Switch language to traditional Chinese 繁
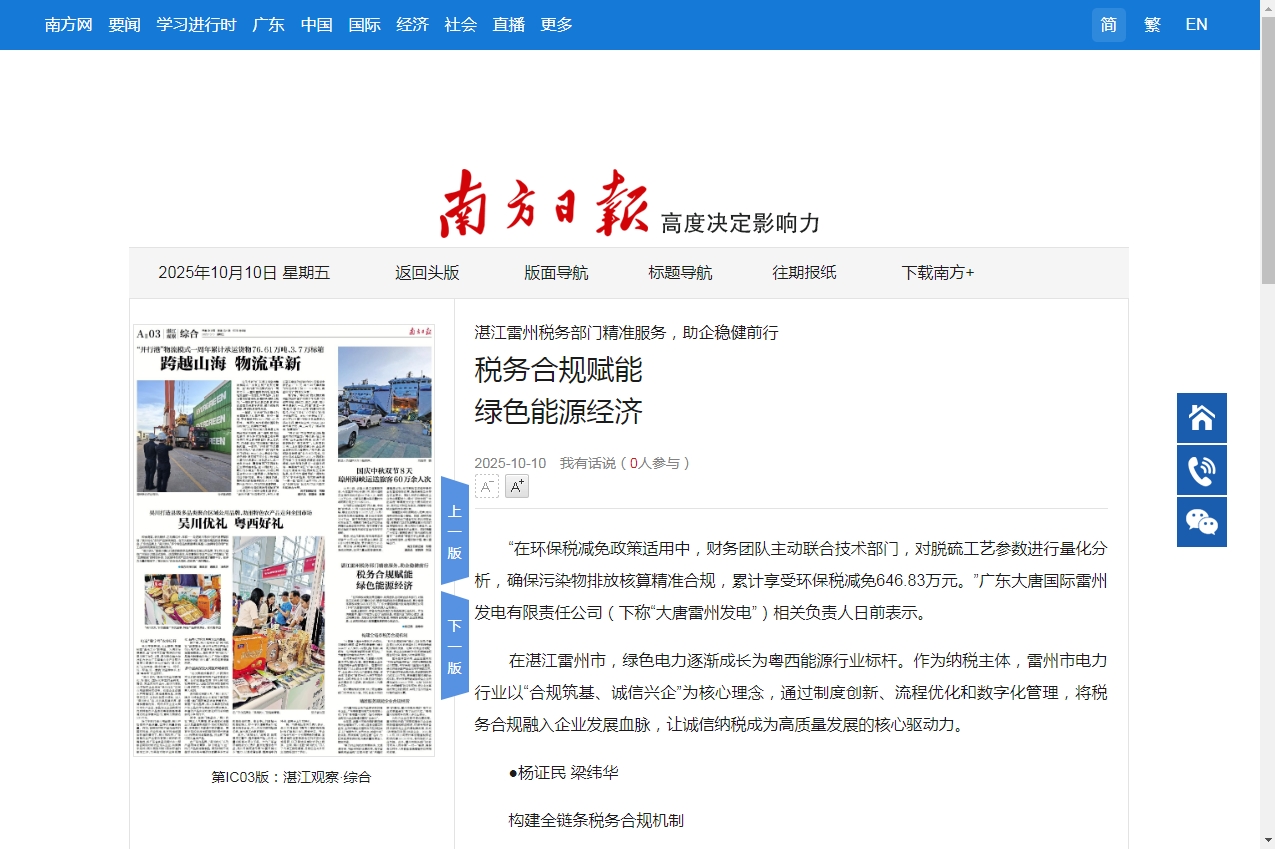The width and height of the screenshot is (1275, 849). [1152, 24]
